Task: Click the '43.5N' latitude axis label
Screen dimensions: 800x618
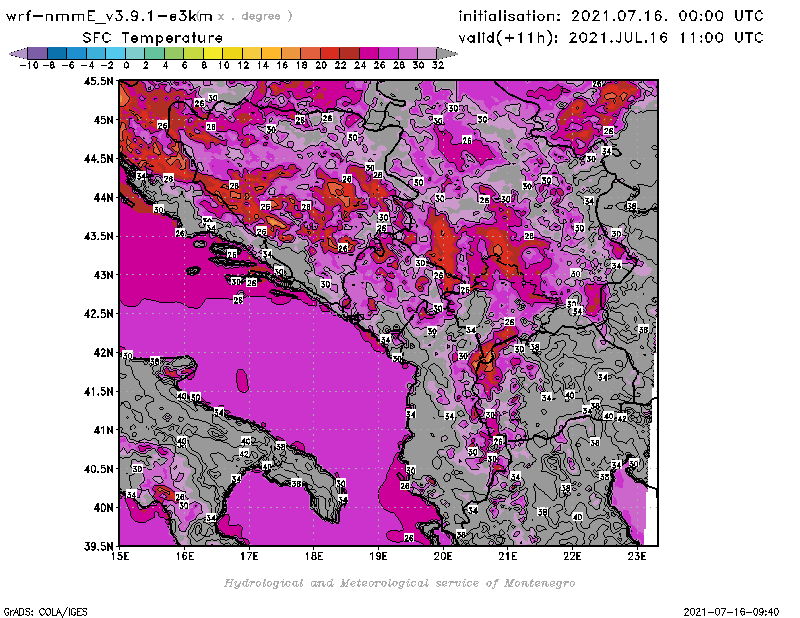Action: tap(99, 236)
